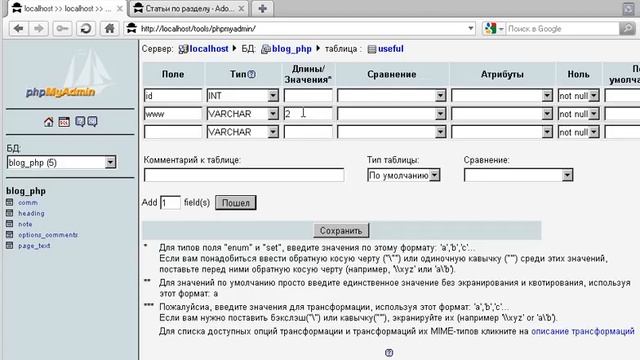
Task: Switch to 'Статьи по разделу' tab
Action: pyautogui.click(x=189, y=9)
